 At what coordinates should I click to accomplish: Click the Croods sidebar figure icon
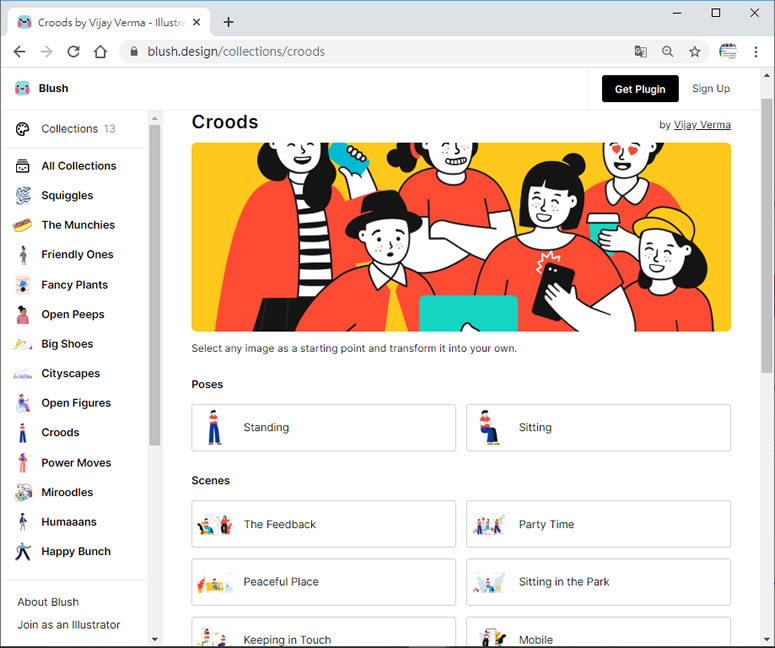tap(23, 433)
